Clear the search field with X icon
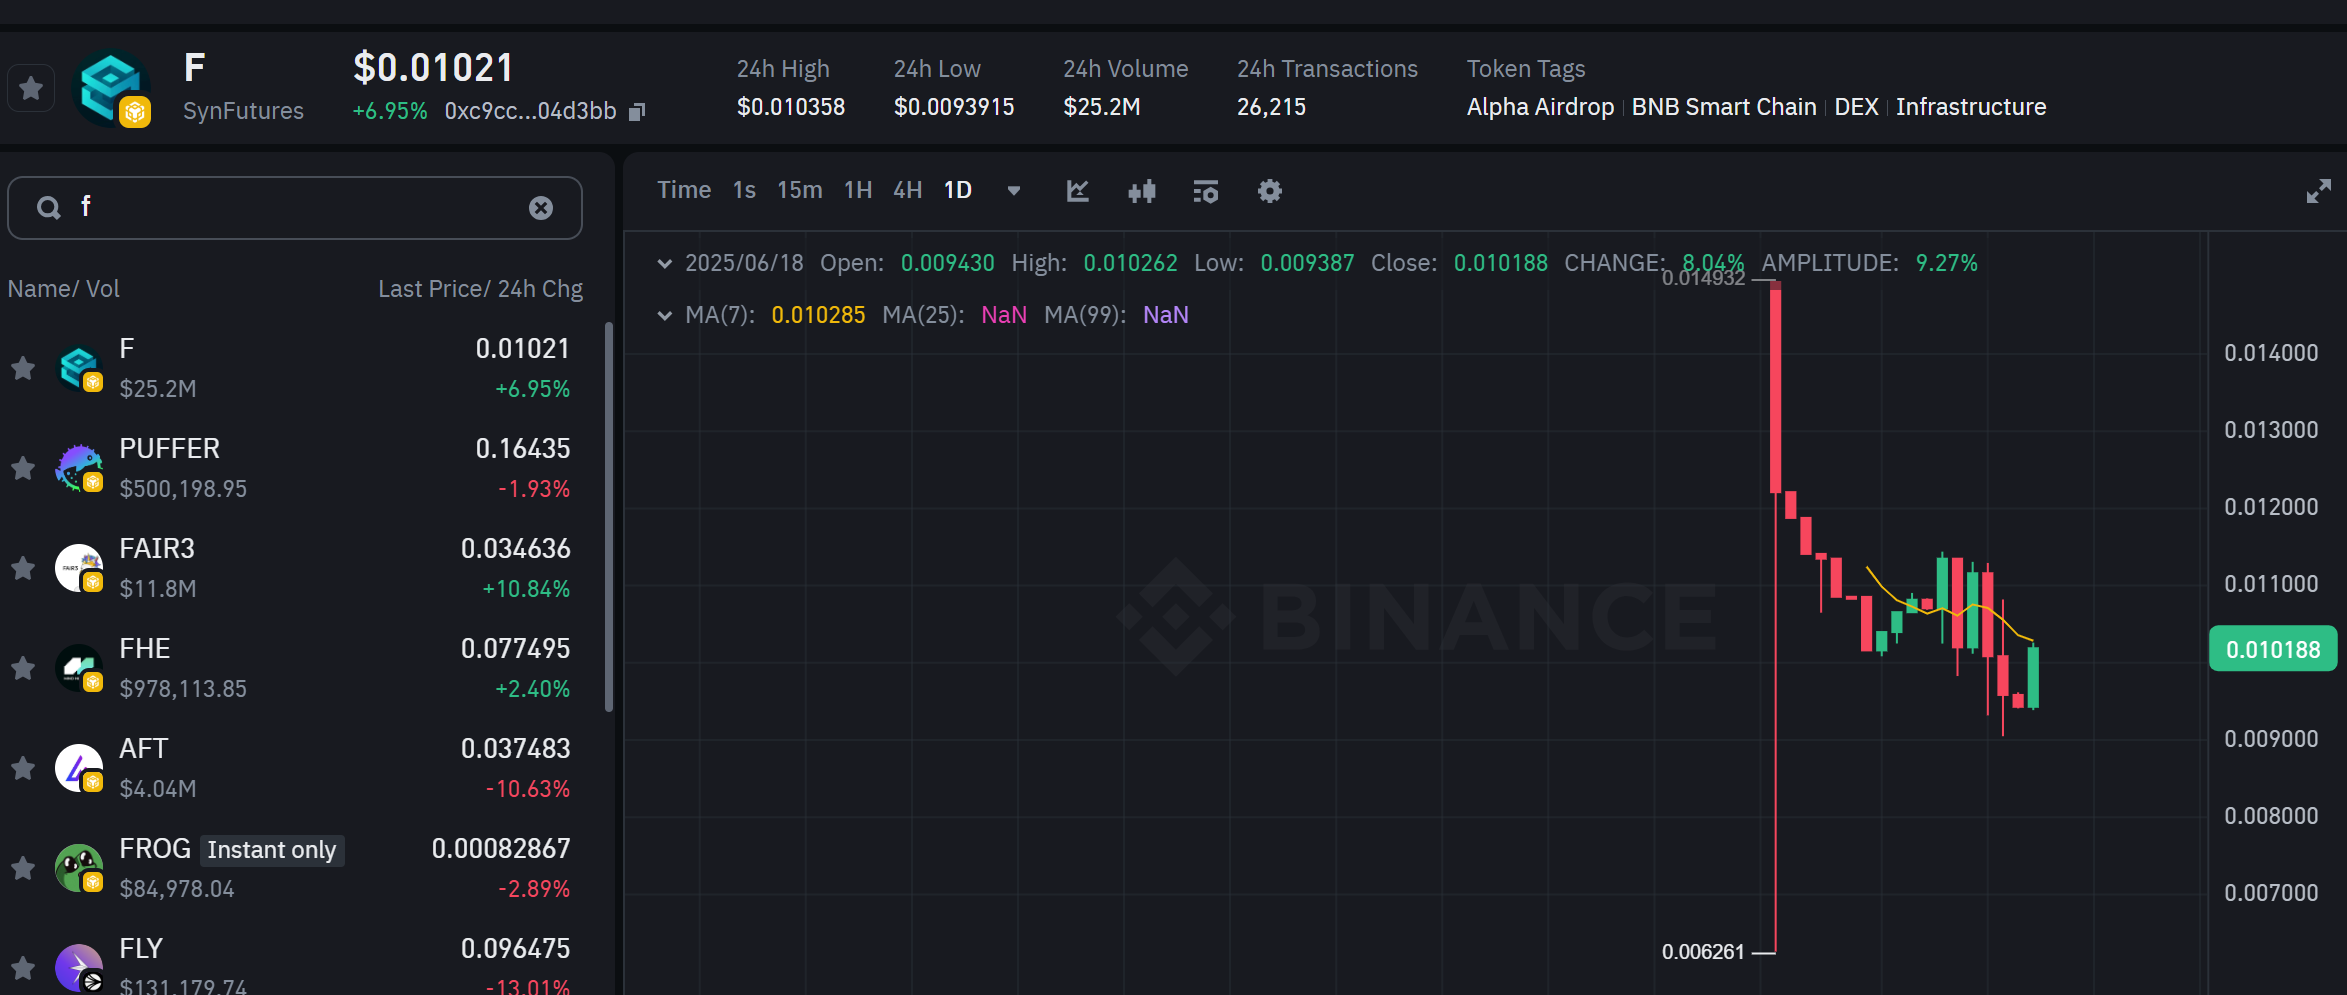This screenshot has height=995, width=2347. point(541,208)
